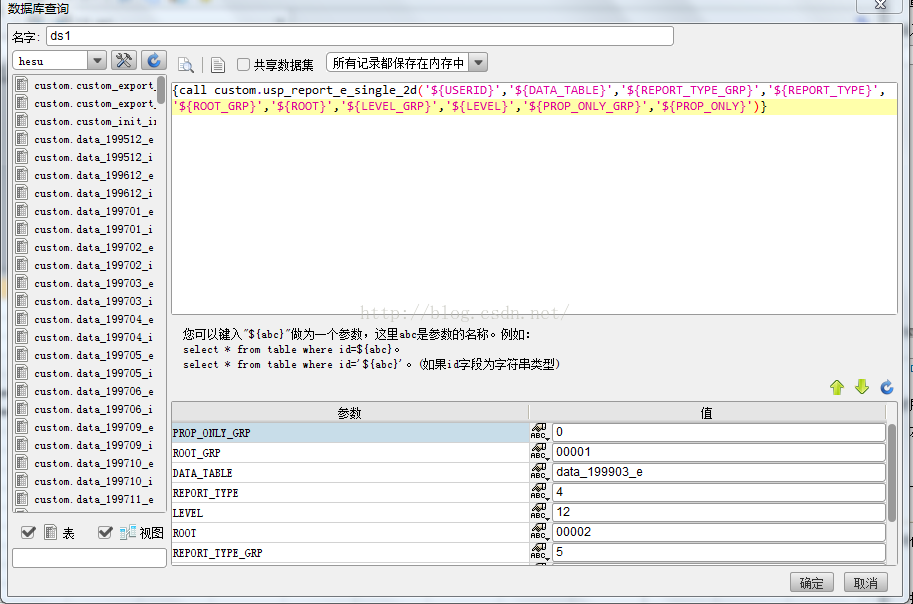Select table custom.data_199702_e
The height and width of the screenshot is (604, 913).
pos(94,247)
